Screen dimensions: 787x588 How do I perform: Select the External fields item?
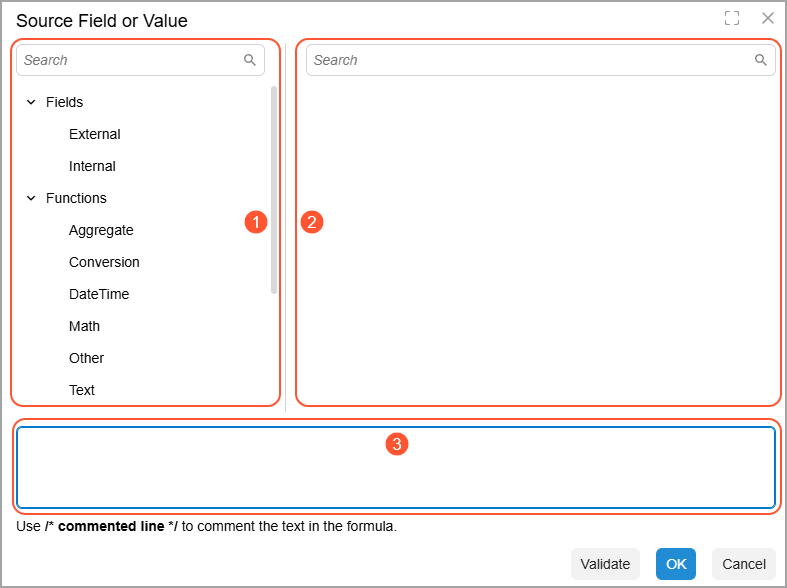(94, 134)
